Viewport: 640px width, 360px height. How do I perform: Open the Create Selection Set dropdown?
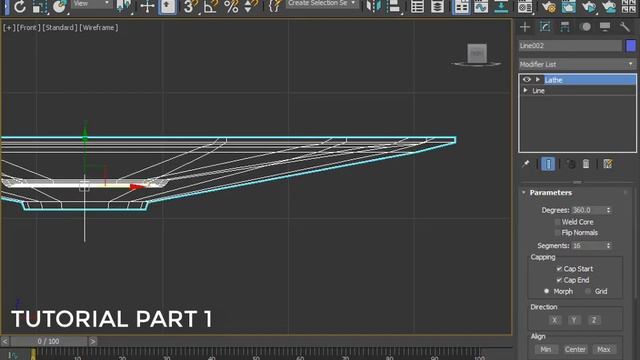[x=321, y=4]
